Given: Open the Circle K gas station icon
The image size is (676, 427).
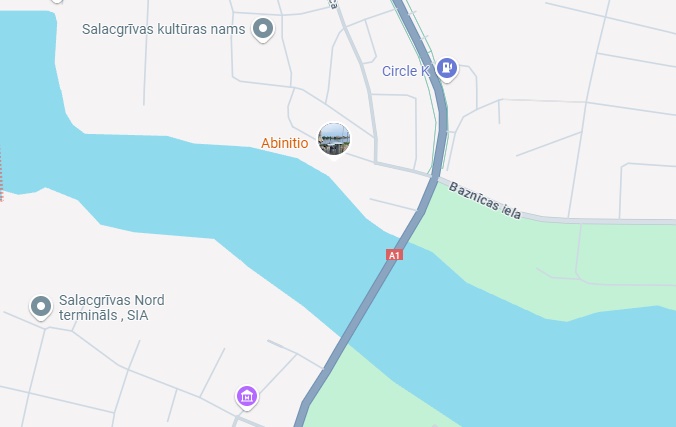Looking at the screenshot, I should (x=446, y=68).
